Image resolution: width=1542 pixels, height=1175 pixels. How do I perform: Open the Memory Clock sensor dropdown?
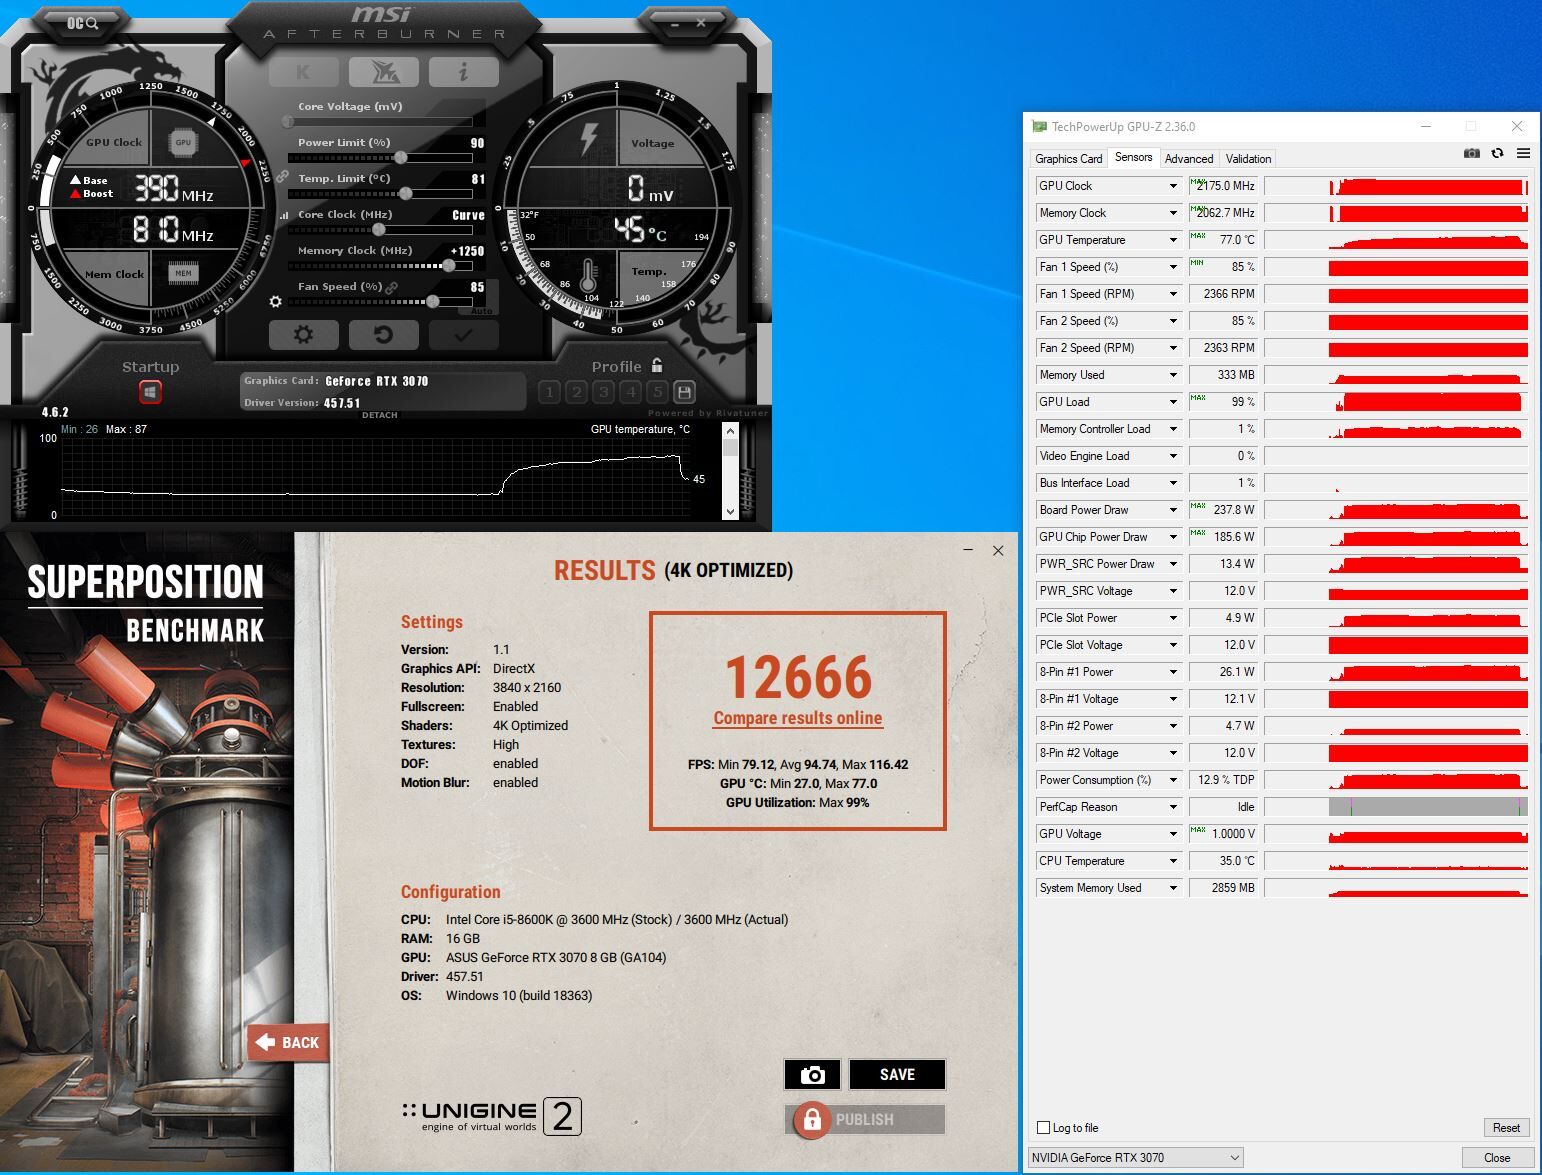pos(1173,213)
